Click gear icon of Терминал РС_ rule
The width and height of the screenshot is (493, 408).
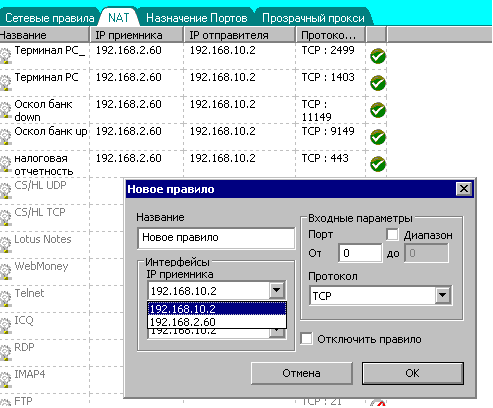(x=5, y=56)
